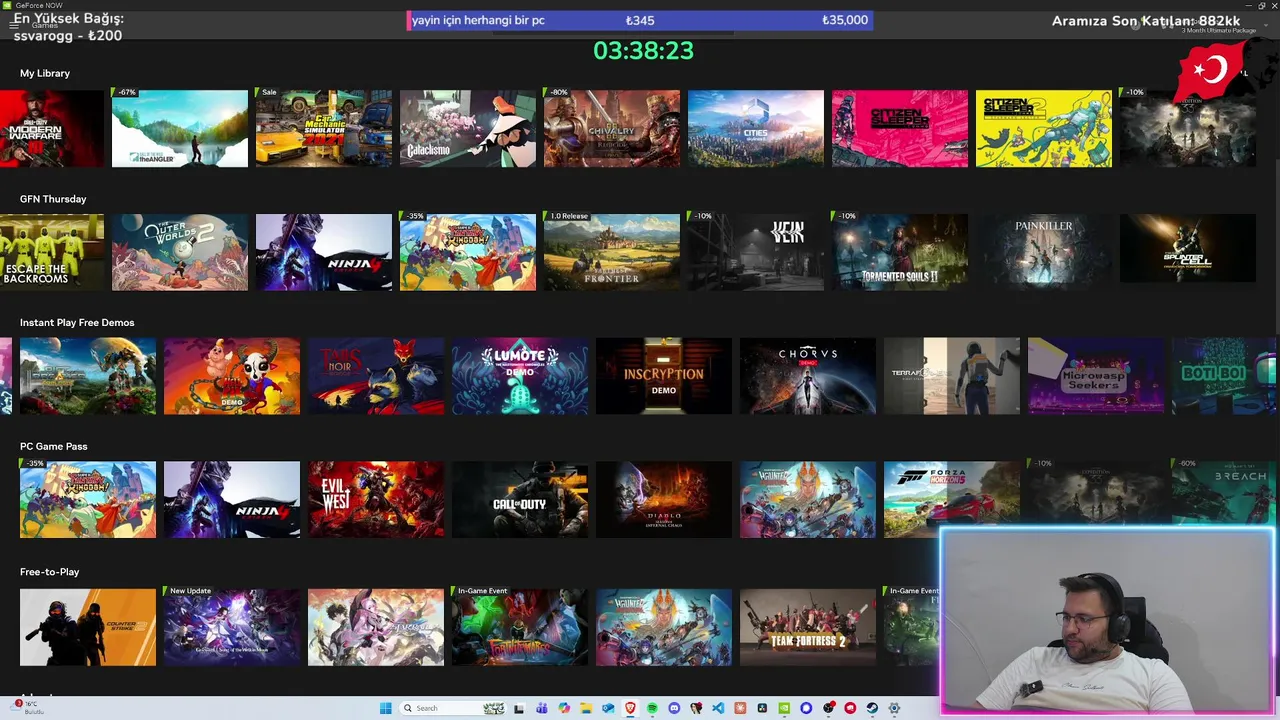Open File Explorer from the taskbar

pos(586,708)
